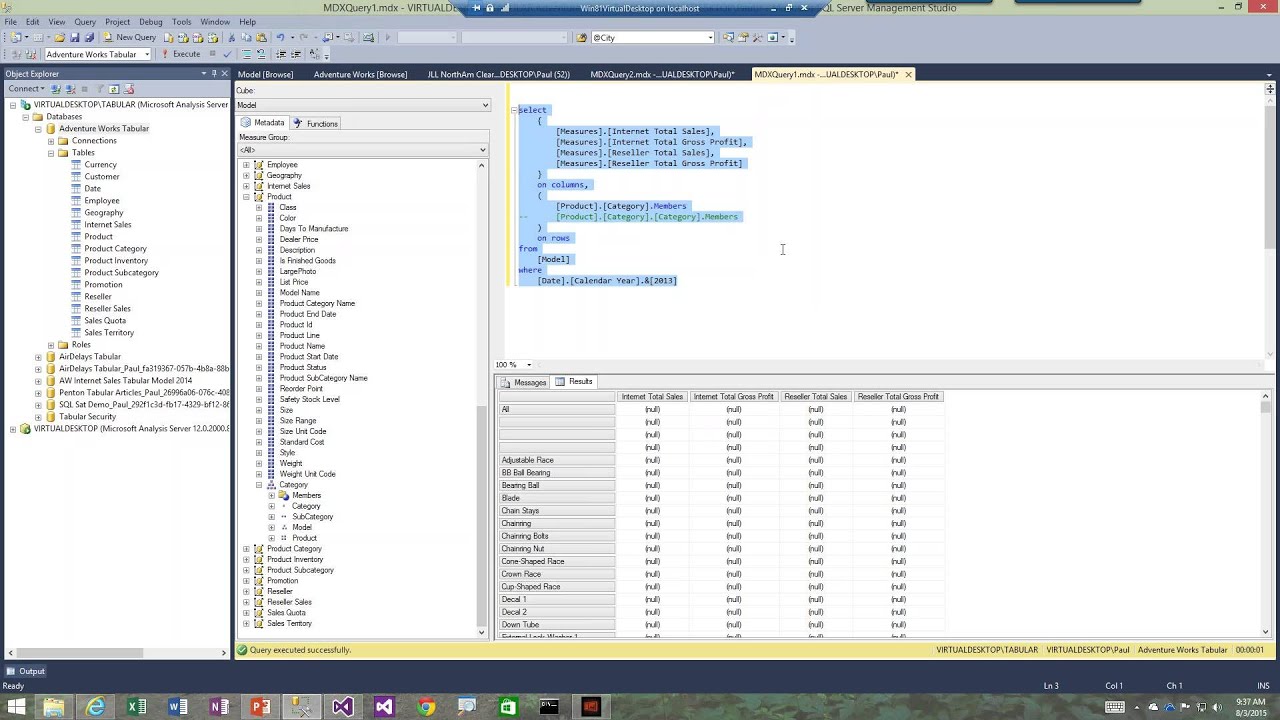Click the Find in Files icon
Image resolution: width=1280 pixels, height=720 pixels.
[x=582, y=37]
